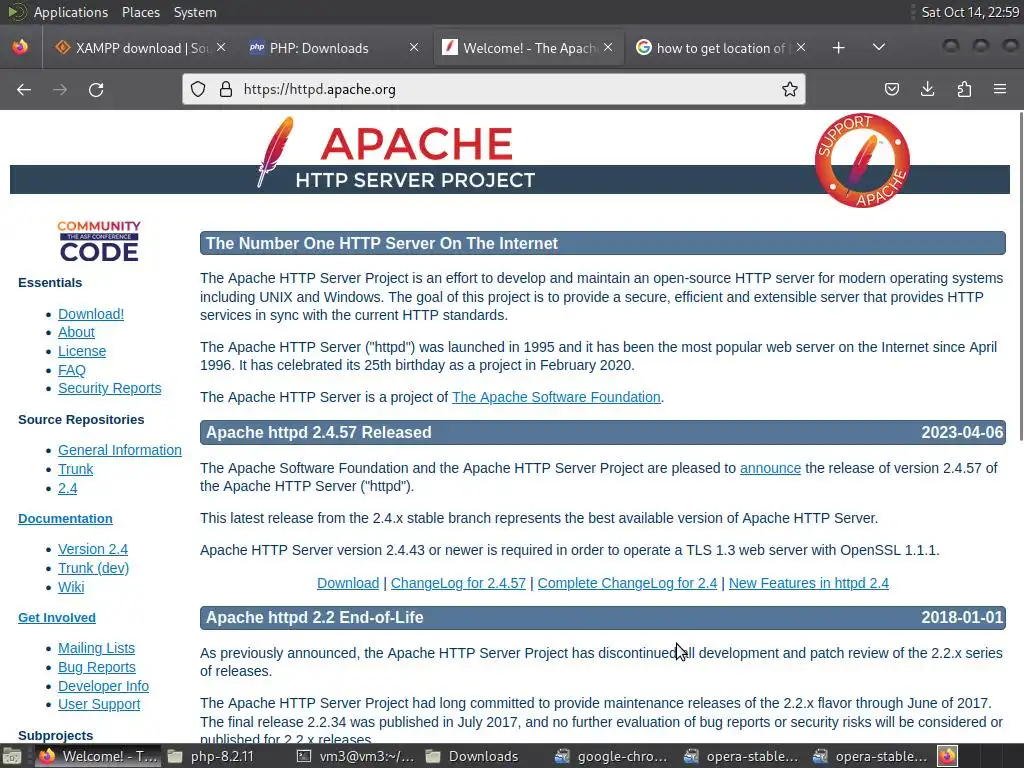Close the Welcome Apache tab

[608, 48]
